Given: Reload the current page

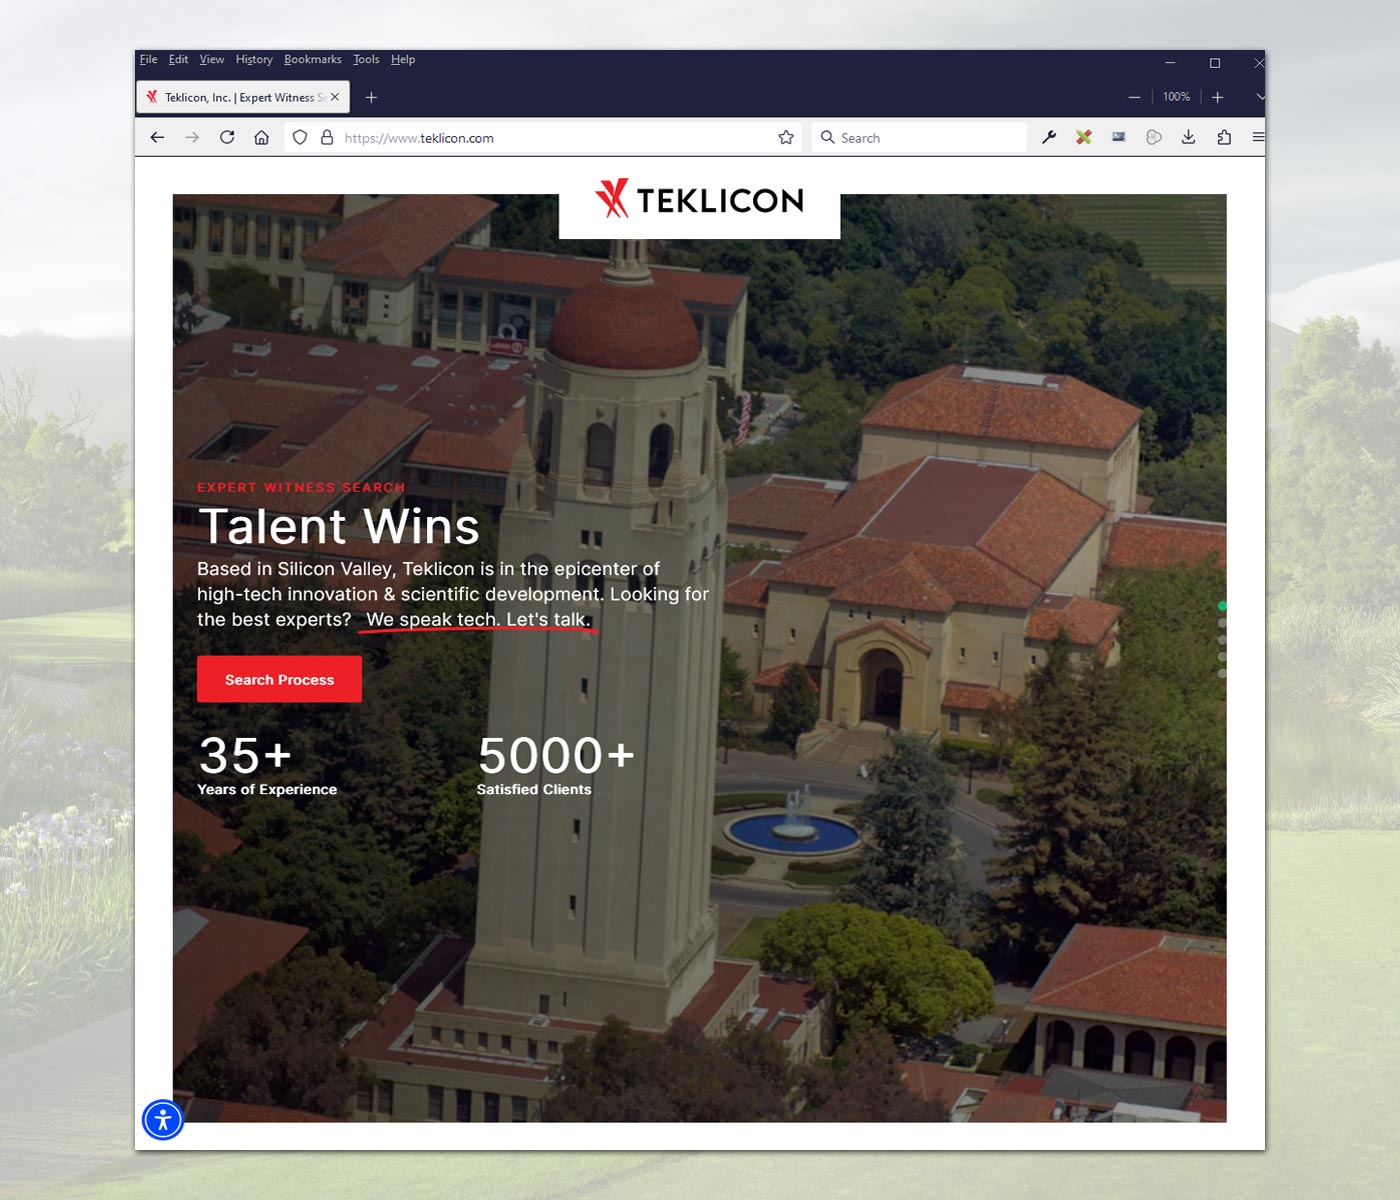Looking at the screenshot, I should (227, 138).
